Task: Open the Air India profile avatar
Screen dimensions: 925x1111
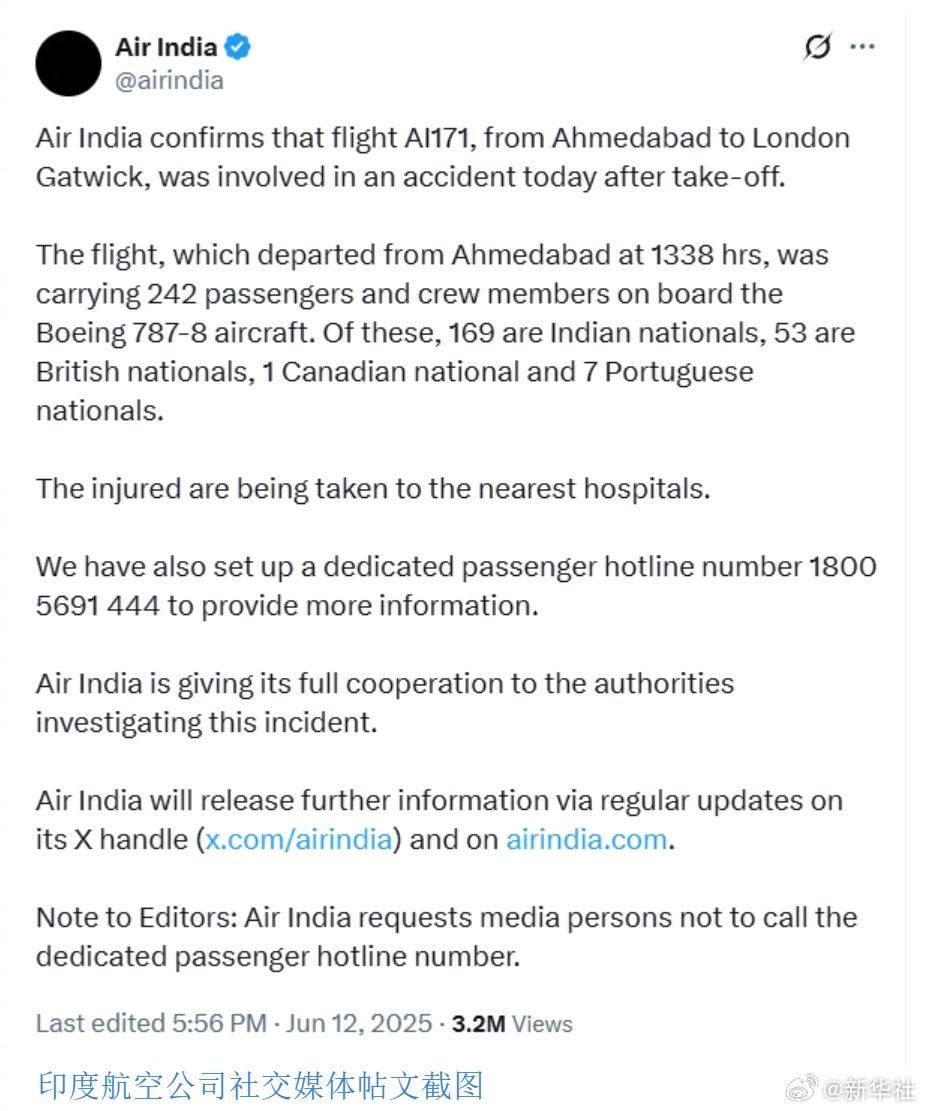Action: (x=68, y=63)
